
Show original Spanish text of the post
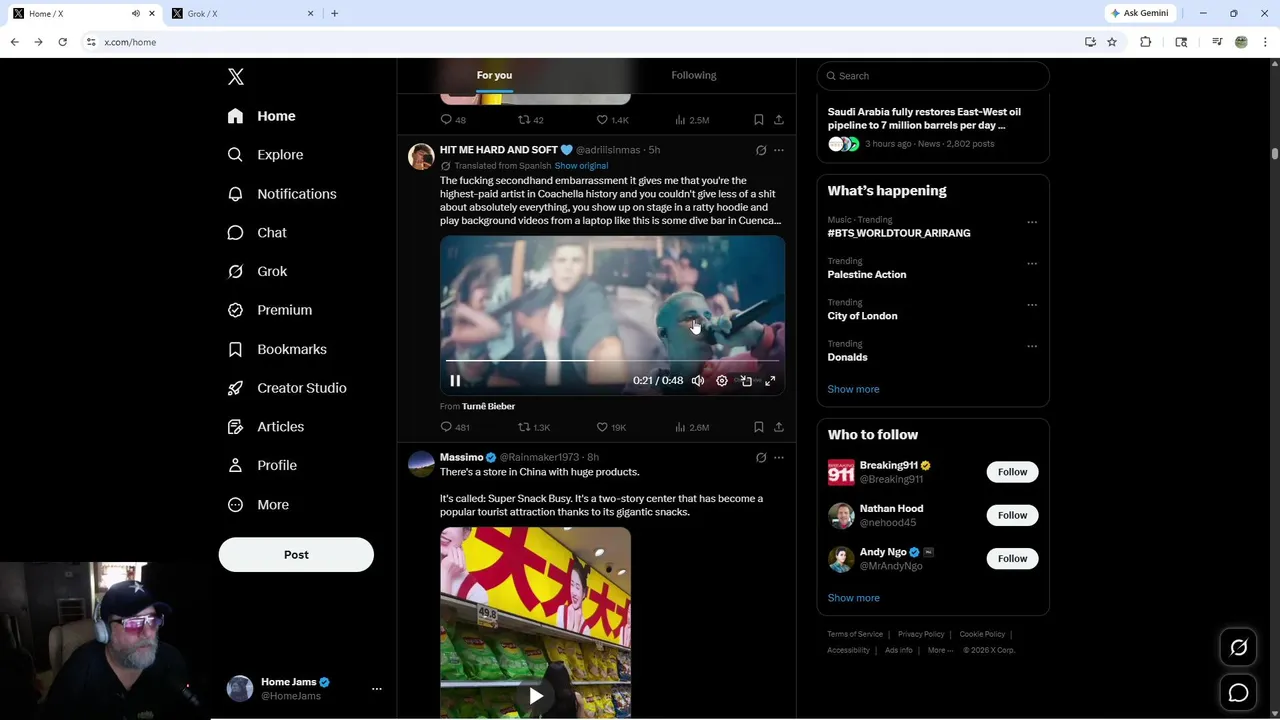click(581, 166)
